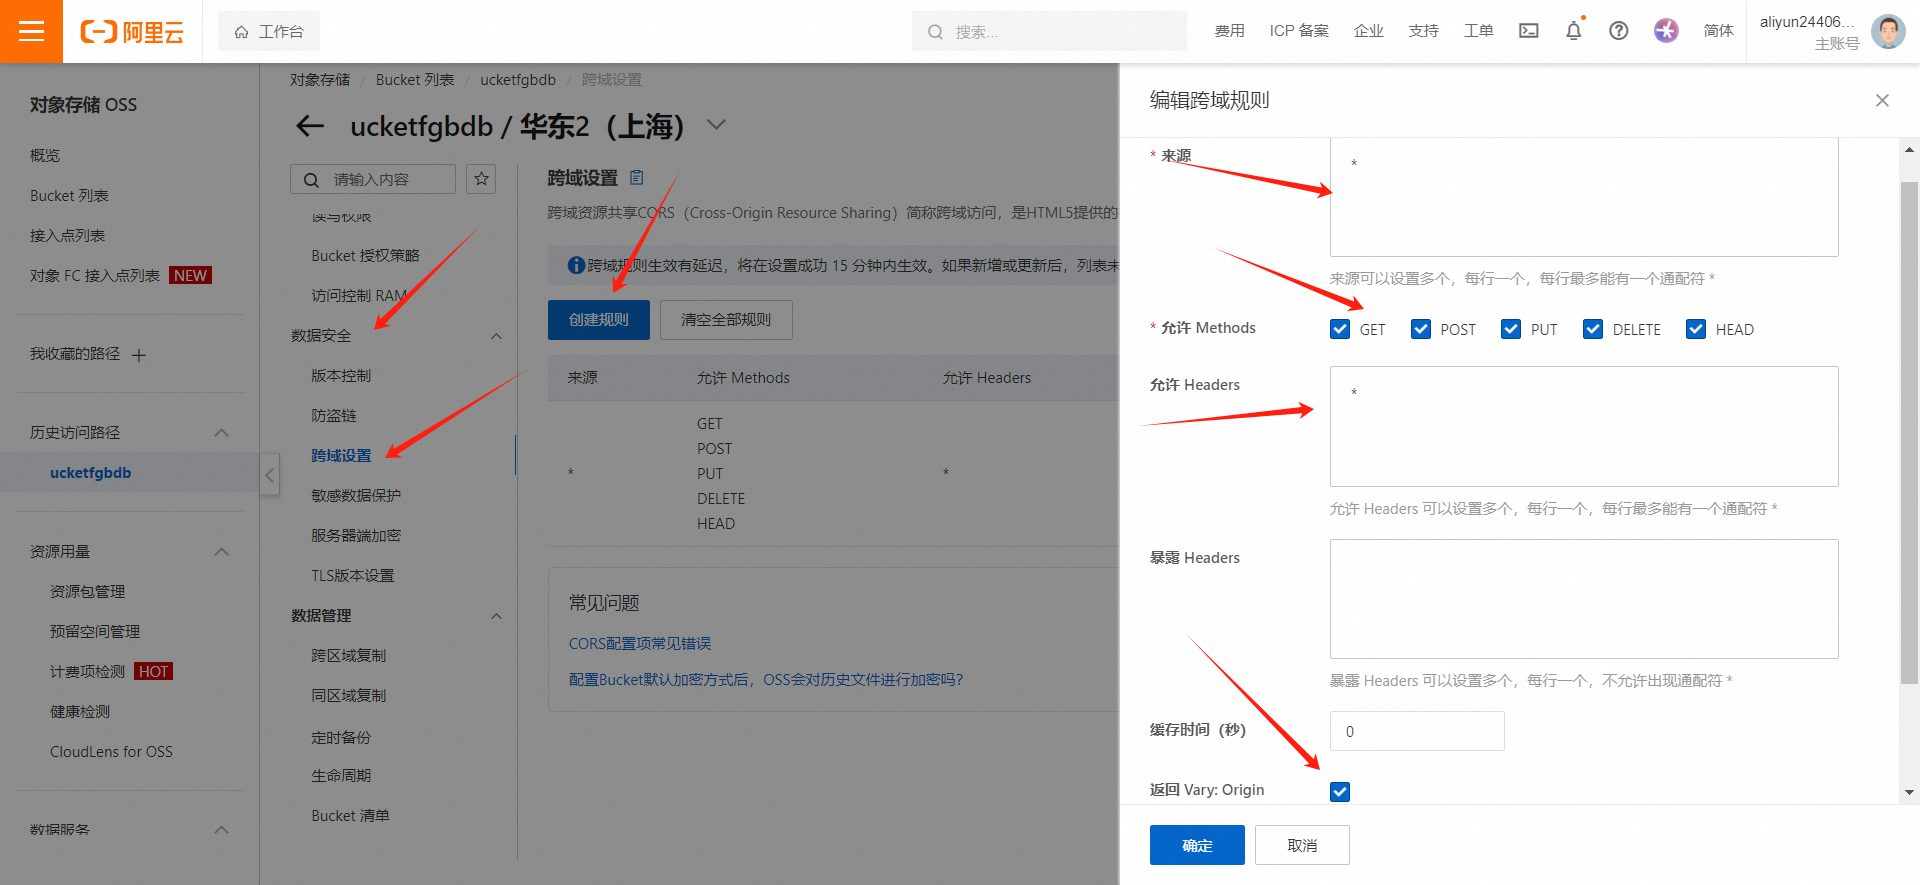
Task: Open the help question mark icon
Action: coord(1619,31)
